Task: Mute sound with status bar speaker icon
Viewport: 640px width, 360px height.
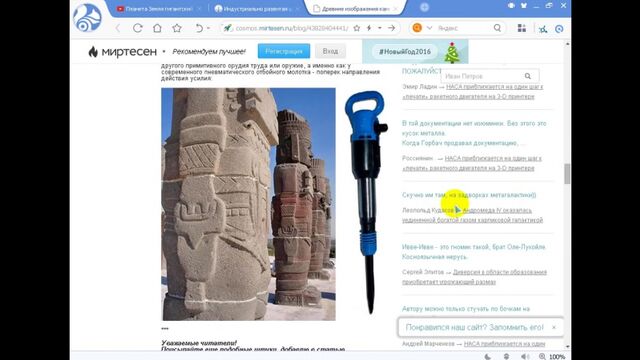Action: pos(524,356)
